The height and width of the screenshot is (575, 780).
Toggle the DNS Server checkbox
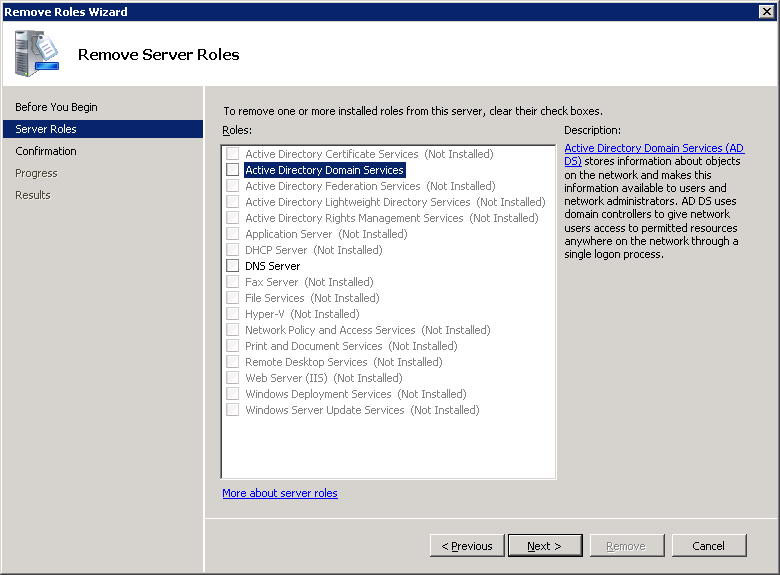pos(232,266)
